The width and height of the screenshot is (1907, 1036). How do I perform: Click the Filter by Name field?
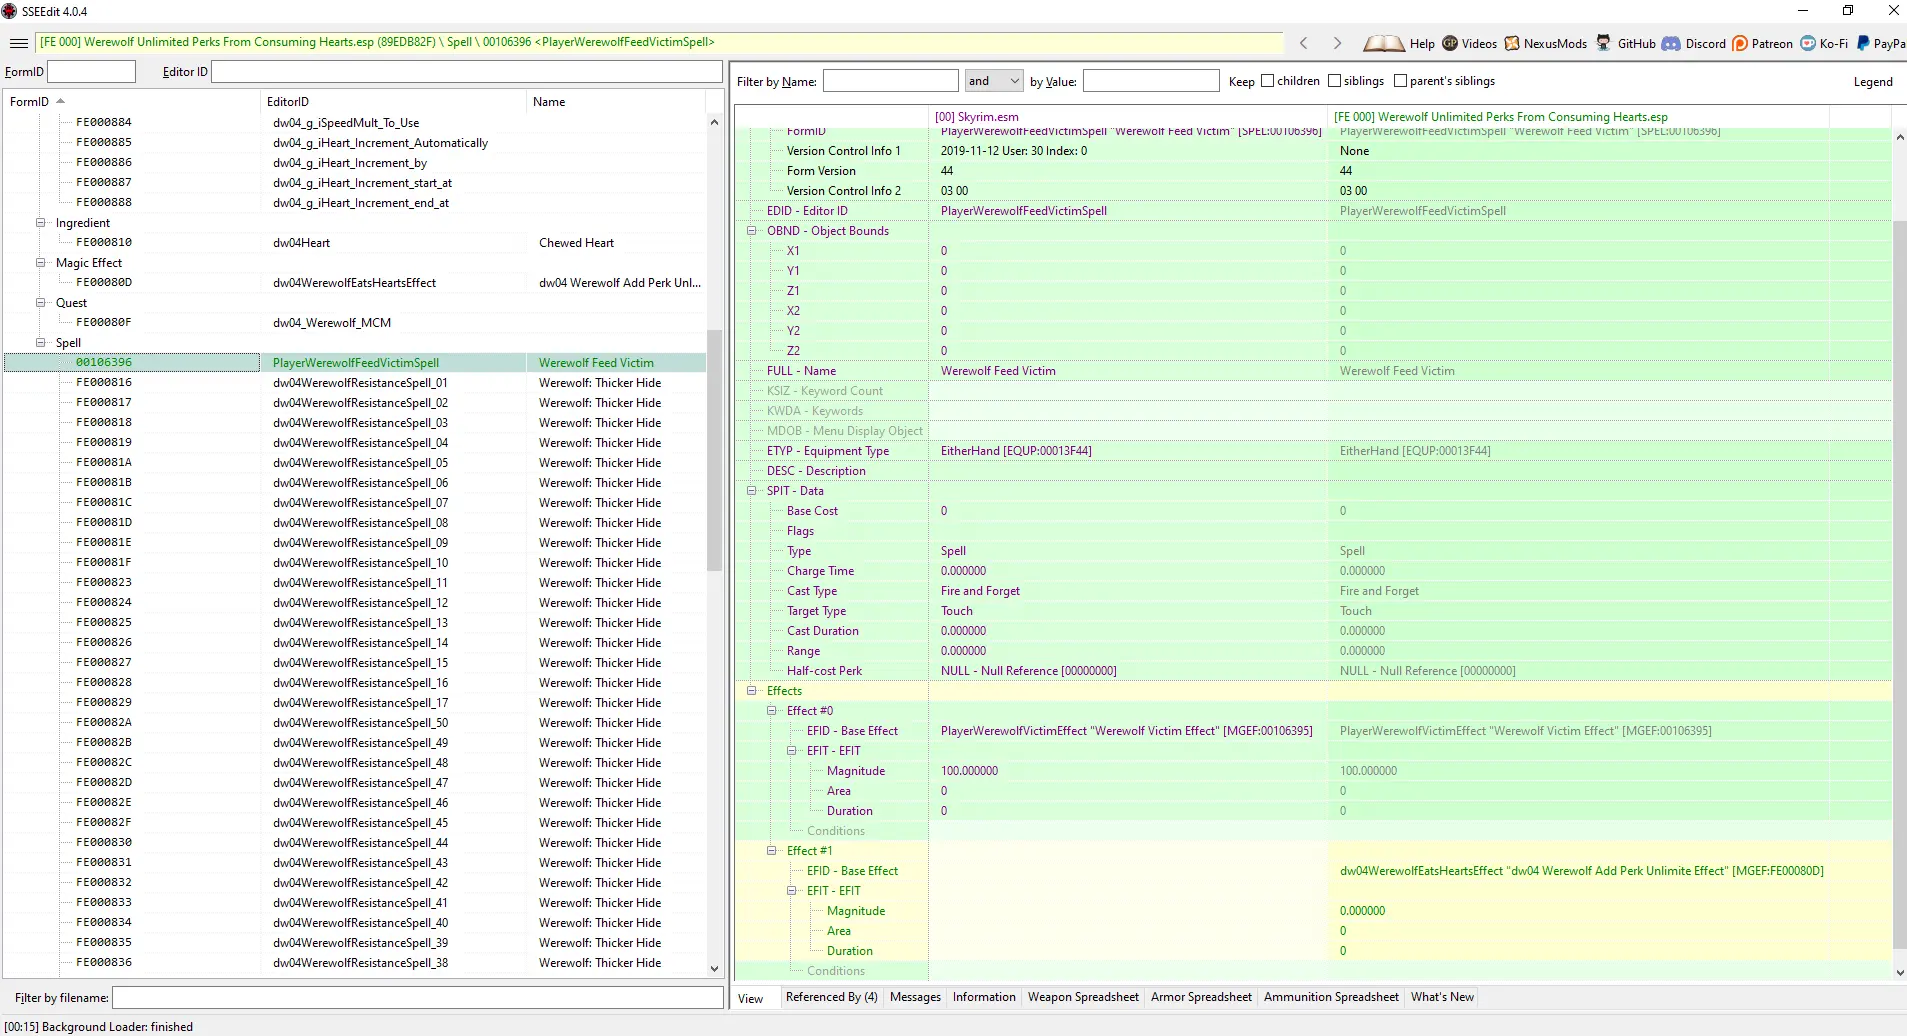(890, 81)
